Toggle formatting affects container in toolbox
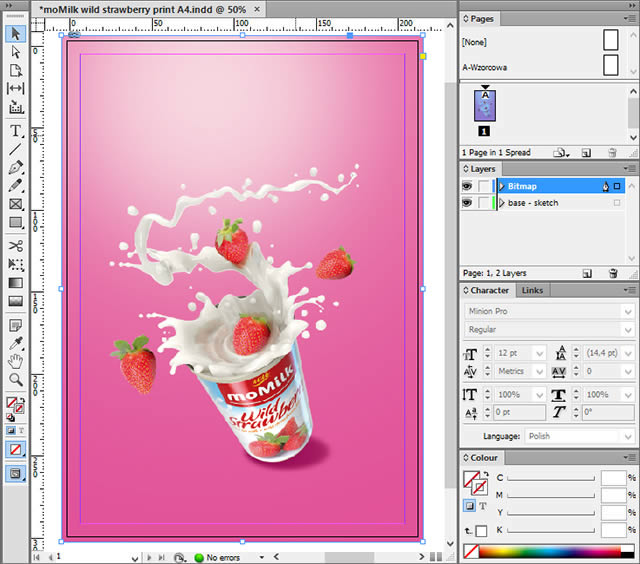640x564 pixels. click(x=11, y=430)
